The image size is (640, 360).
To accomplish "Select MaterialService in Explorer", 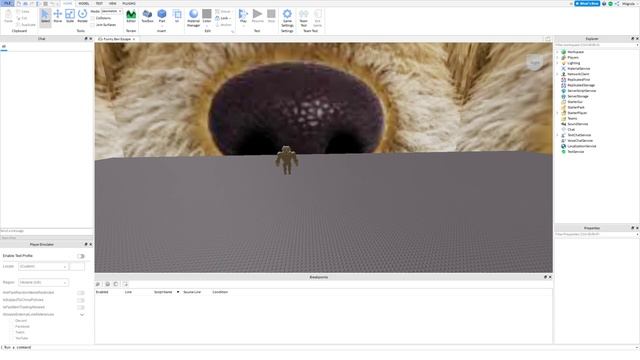I will point(578,69).
